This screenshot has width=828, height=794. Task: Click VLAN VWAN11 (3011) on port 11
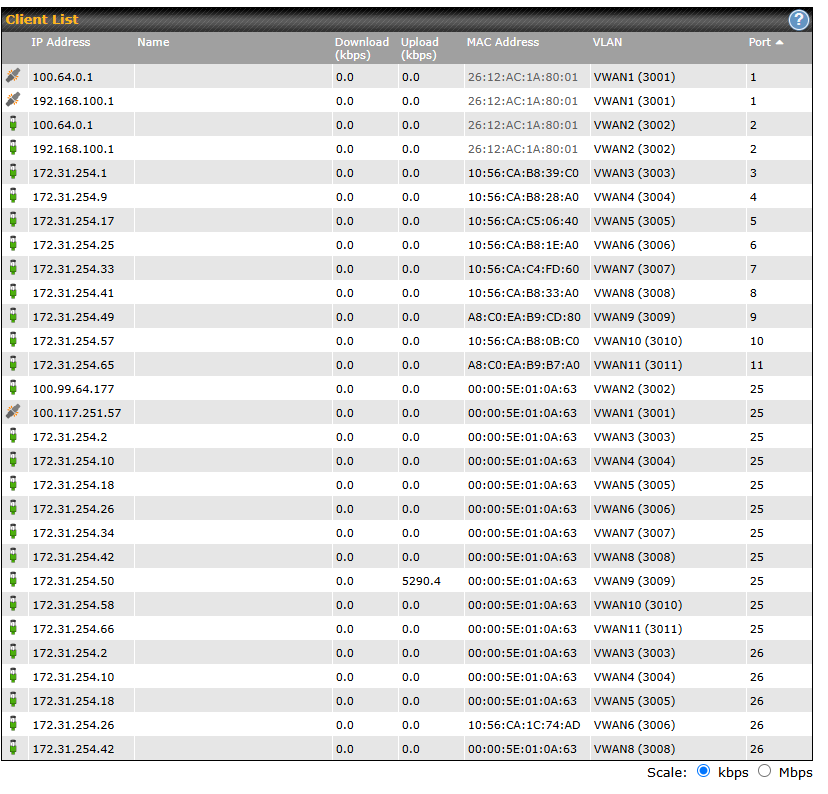point(638,365)
